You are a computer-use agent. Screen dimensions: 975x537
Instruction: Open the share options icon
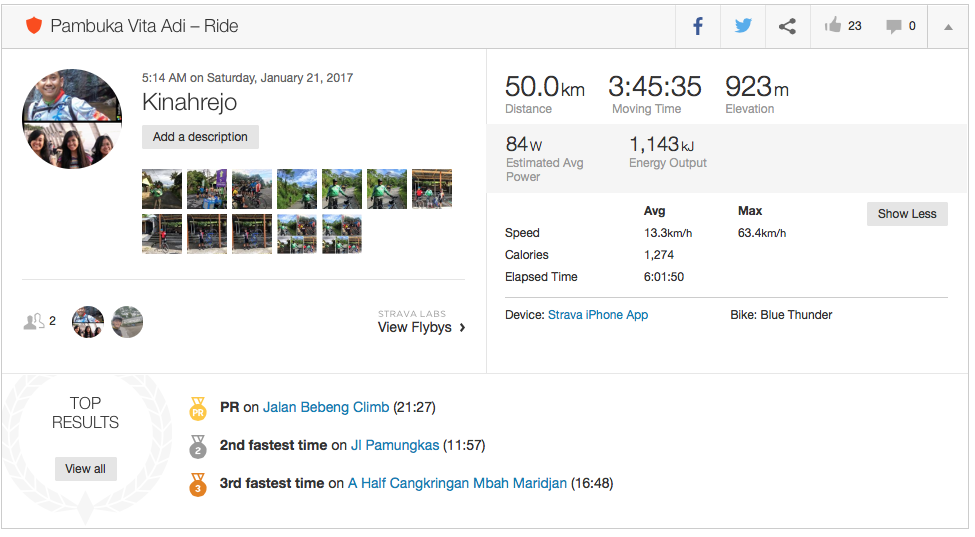point(787,26)
